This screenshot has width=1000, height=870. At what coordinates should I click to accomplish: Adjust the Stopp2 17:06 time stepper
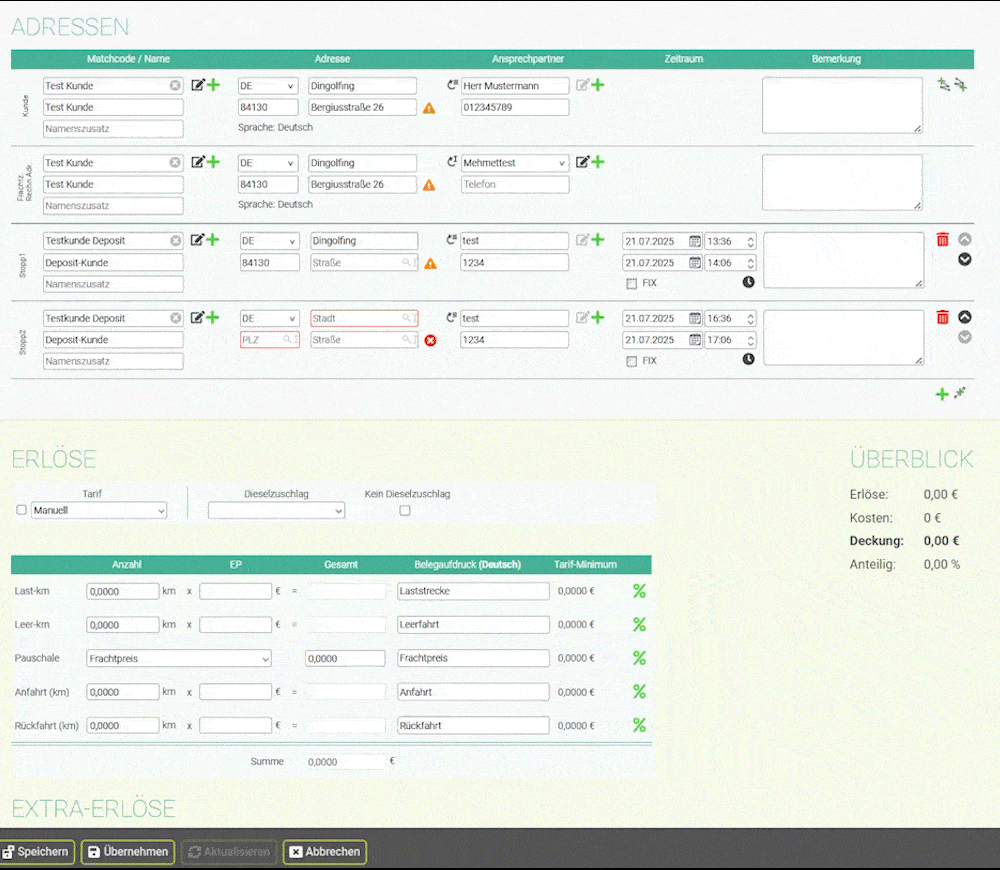751,340
